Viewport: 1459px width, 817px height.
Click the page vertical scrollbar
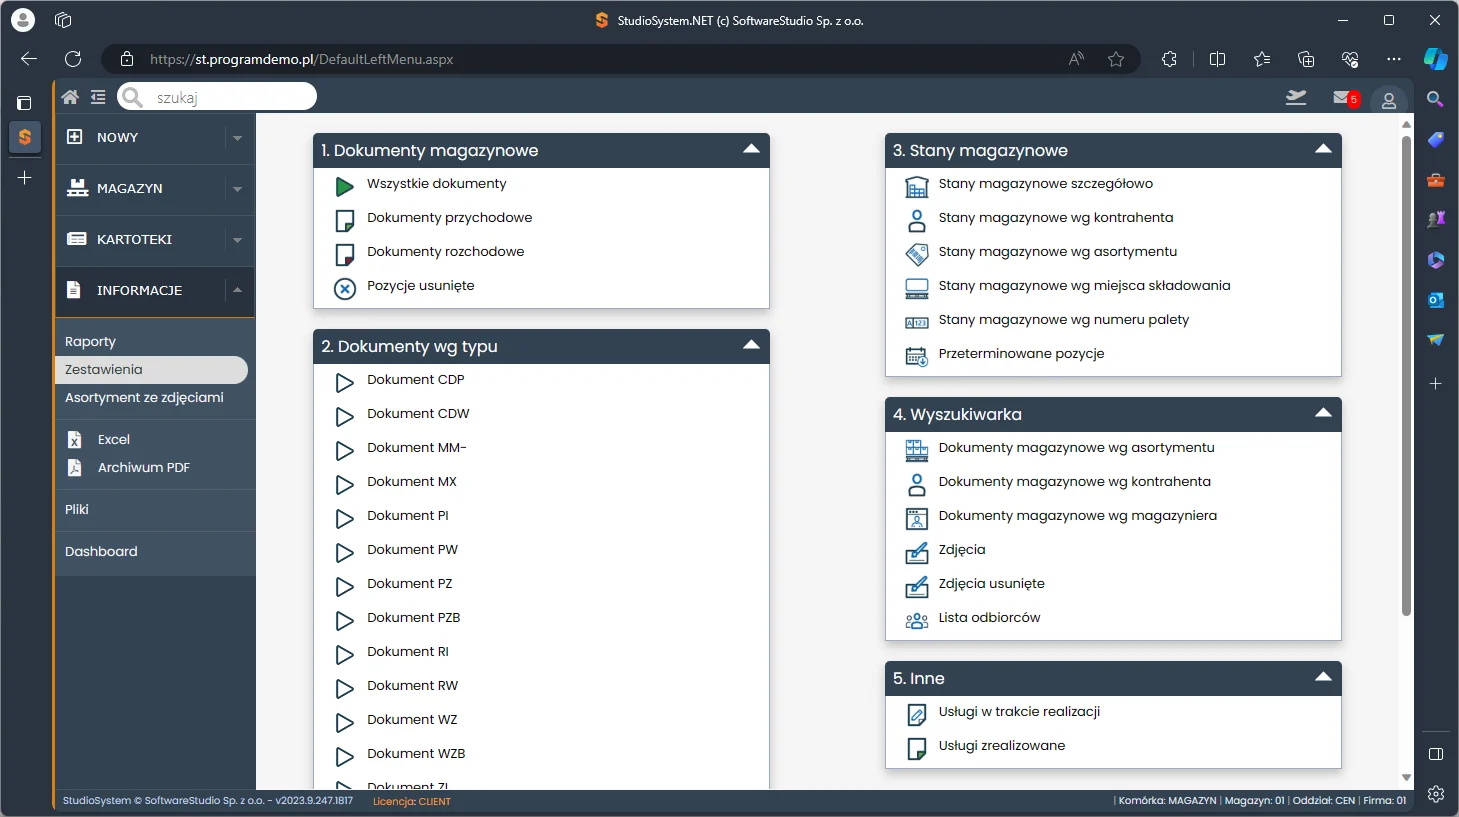pos(1406,375)
